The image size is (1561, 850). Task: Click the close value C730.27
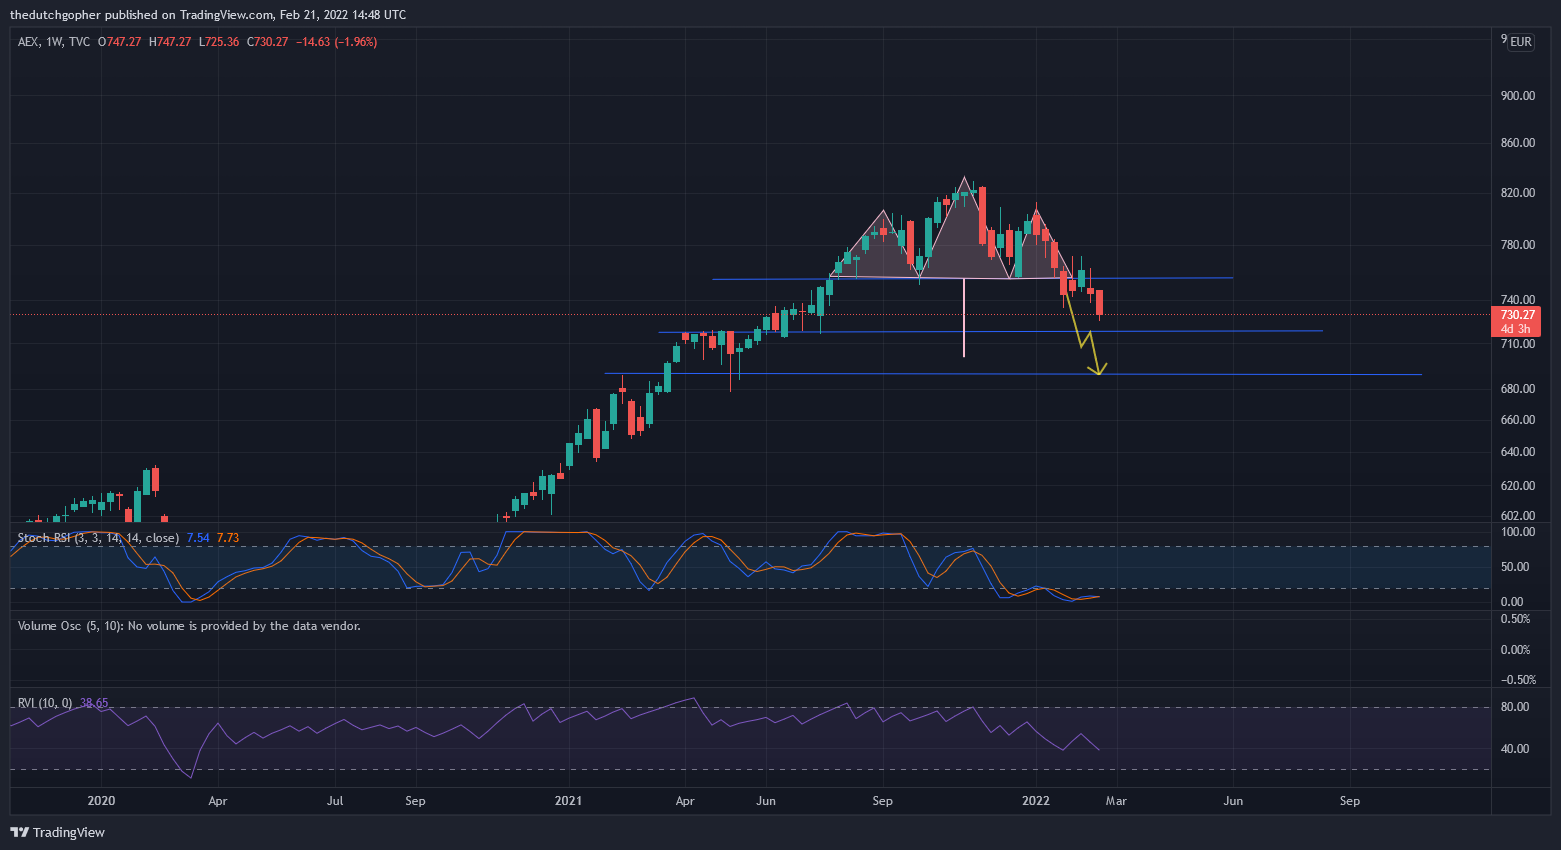coord(268,42)
